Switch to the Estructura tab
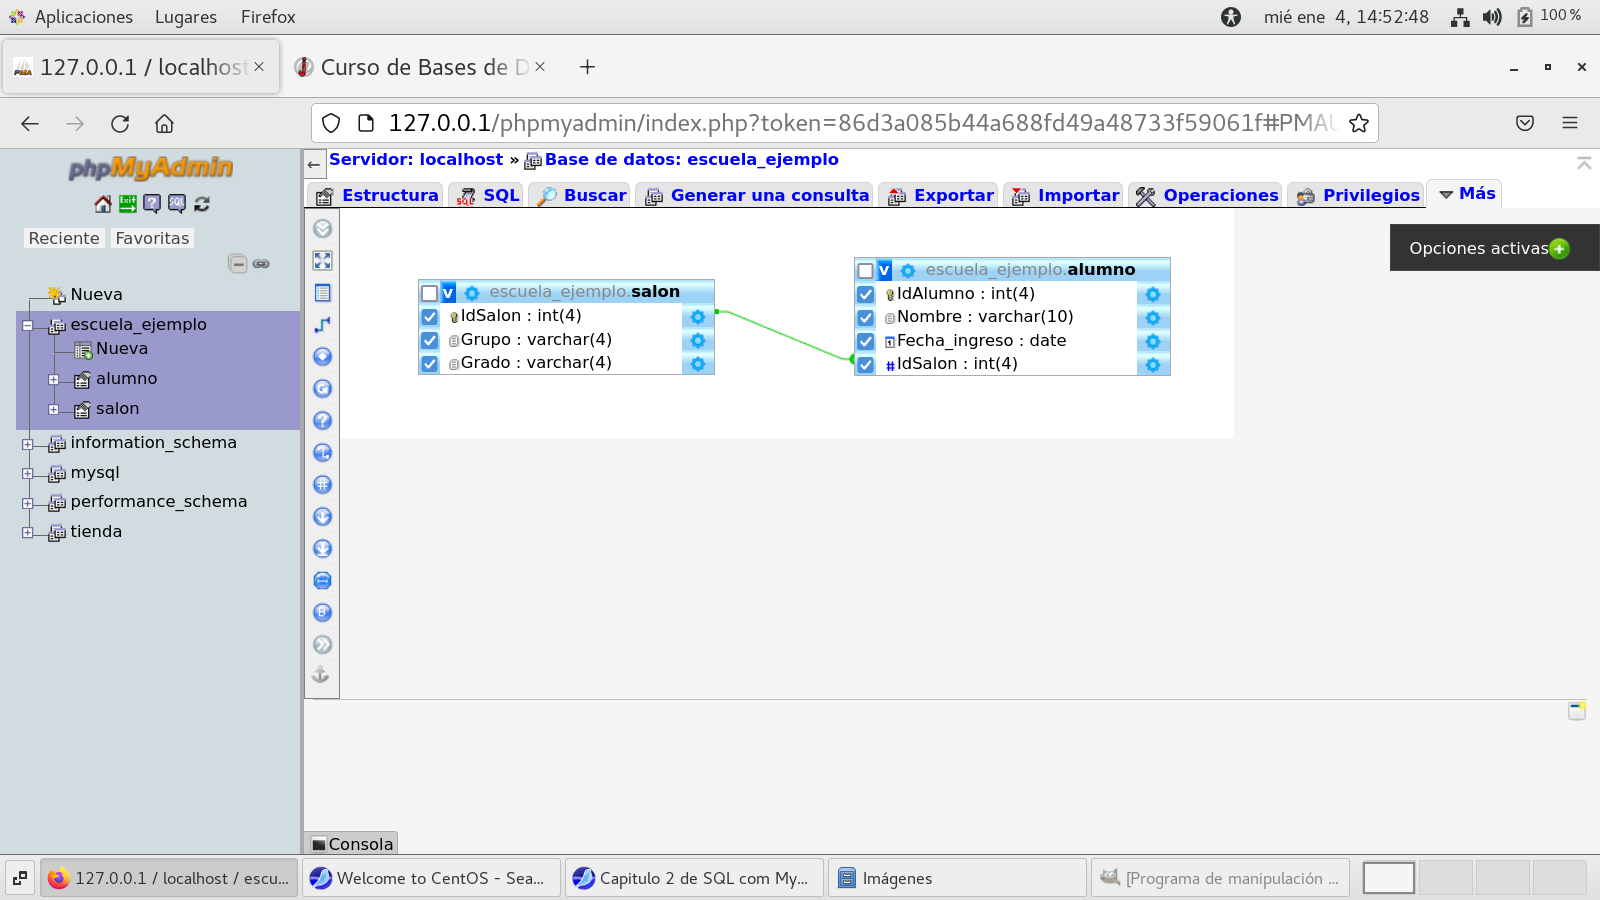The image size is (1600, 900). pos(378,196)
